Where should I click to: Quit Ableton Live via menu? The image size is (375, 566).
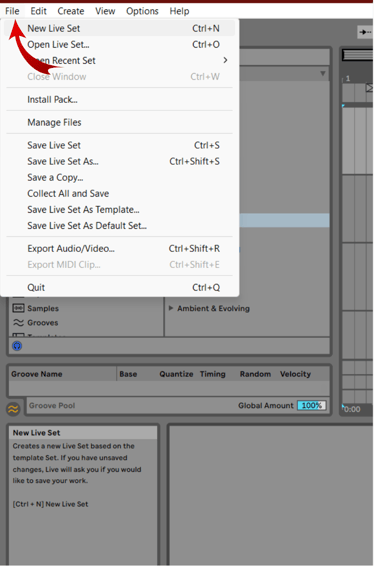point(119,287)
